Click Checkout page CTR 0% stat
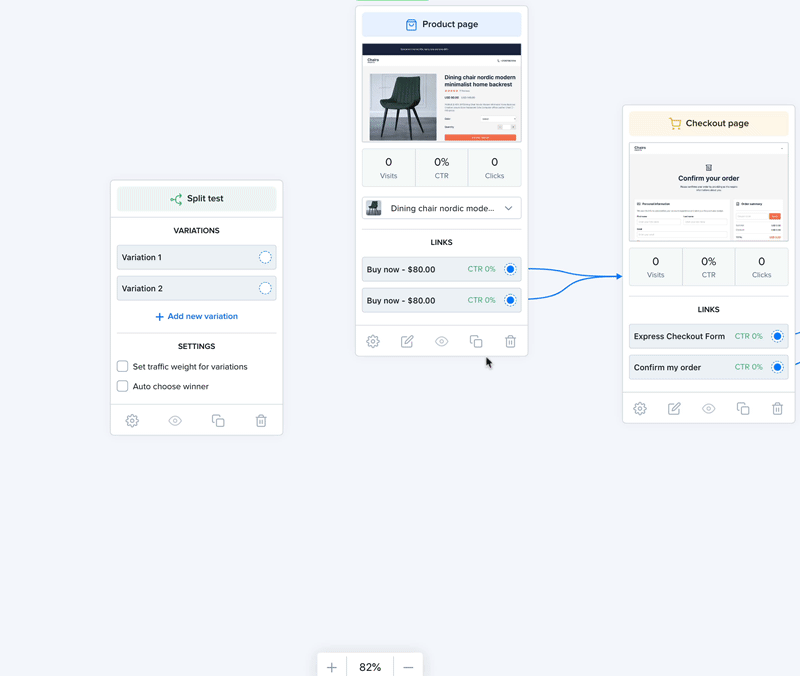 point(708,267)
